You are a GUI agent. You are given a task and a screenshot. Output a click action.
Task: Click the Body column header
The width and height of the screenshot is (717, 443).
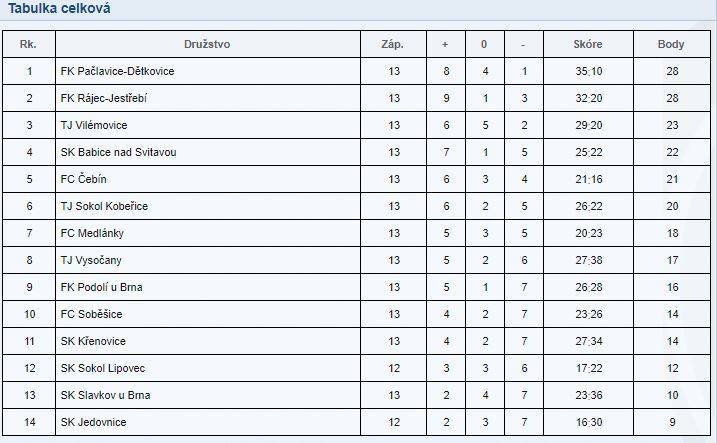[671, 44]
